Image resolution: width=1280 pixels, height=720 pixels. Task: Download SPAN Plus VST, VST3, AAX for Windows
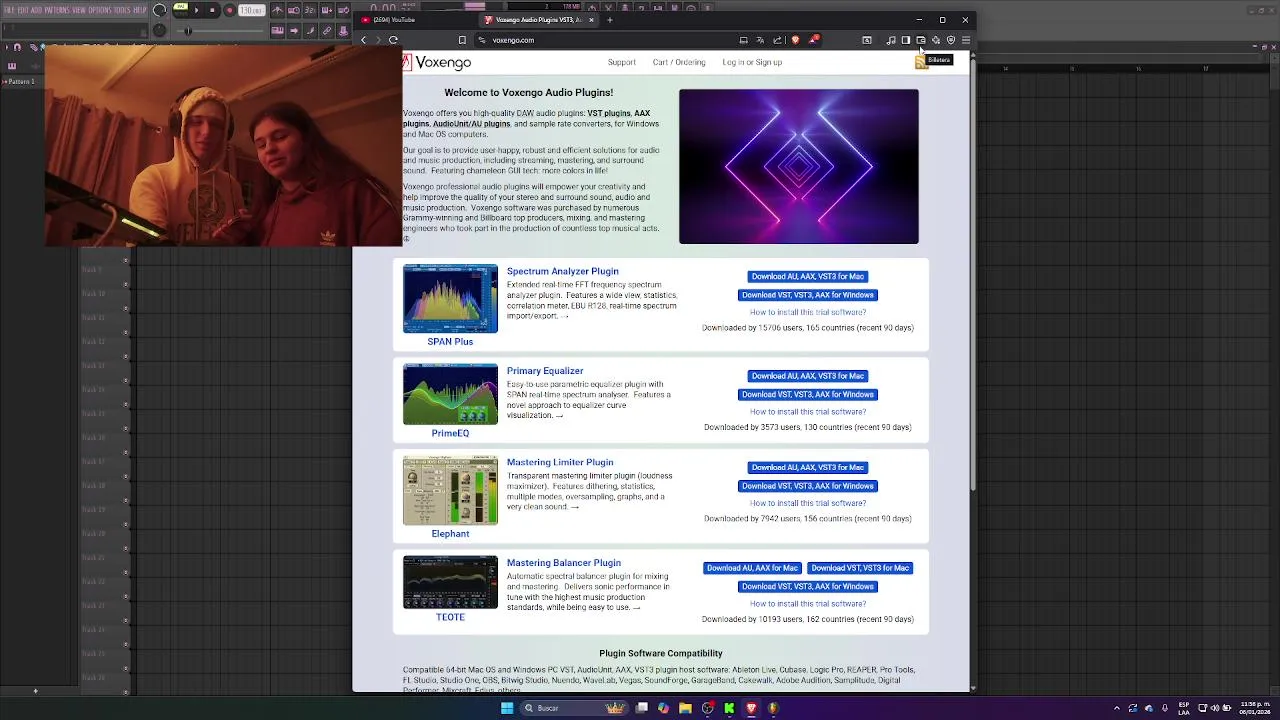pyautogui.click(x=808, y=295)
